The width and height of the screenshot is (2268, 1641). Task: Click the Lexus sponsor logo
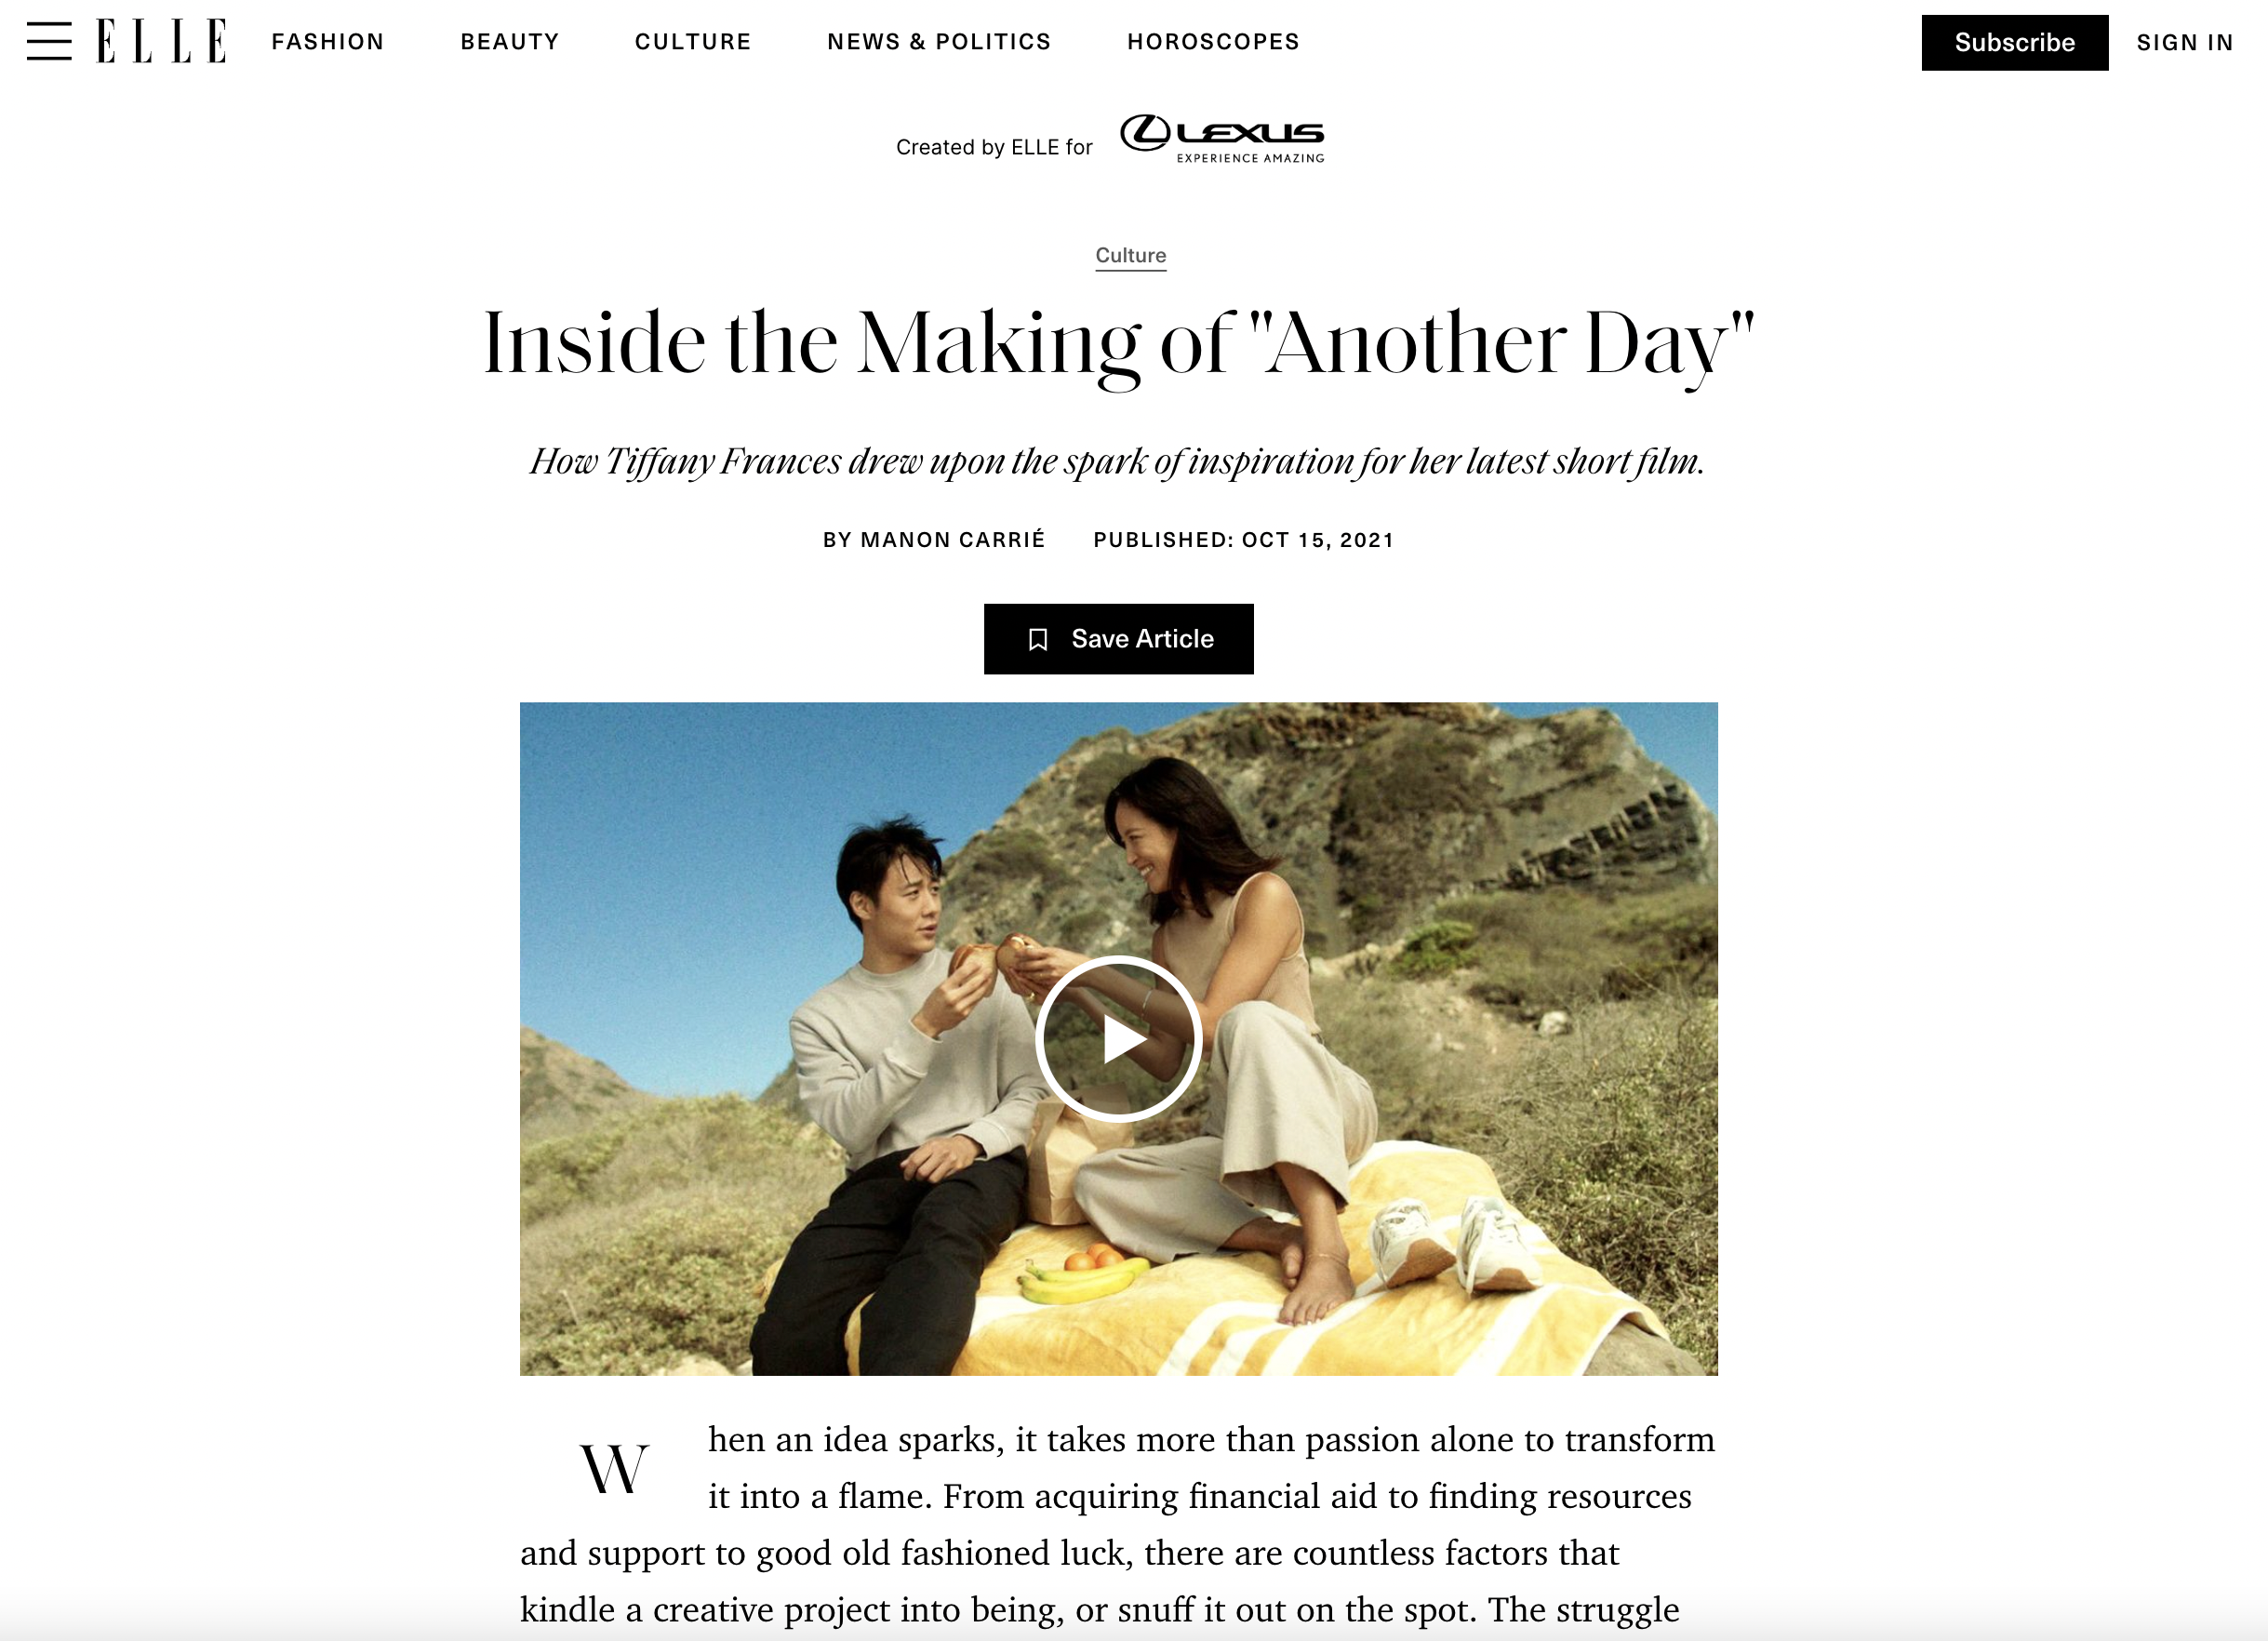click(1222, 139)
